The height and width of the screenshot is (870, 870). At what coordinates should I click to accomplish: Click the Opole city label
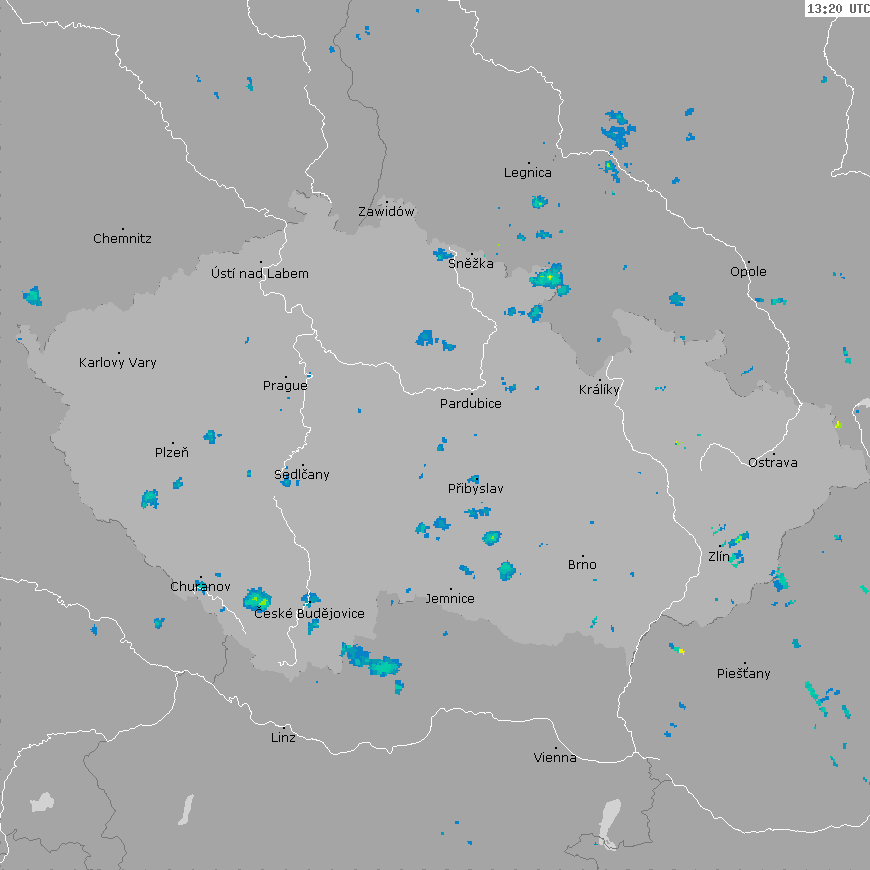click(748, 271)
